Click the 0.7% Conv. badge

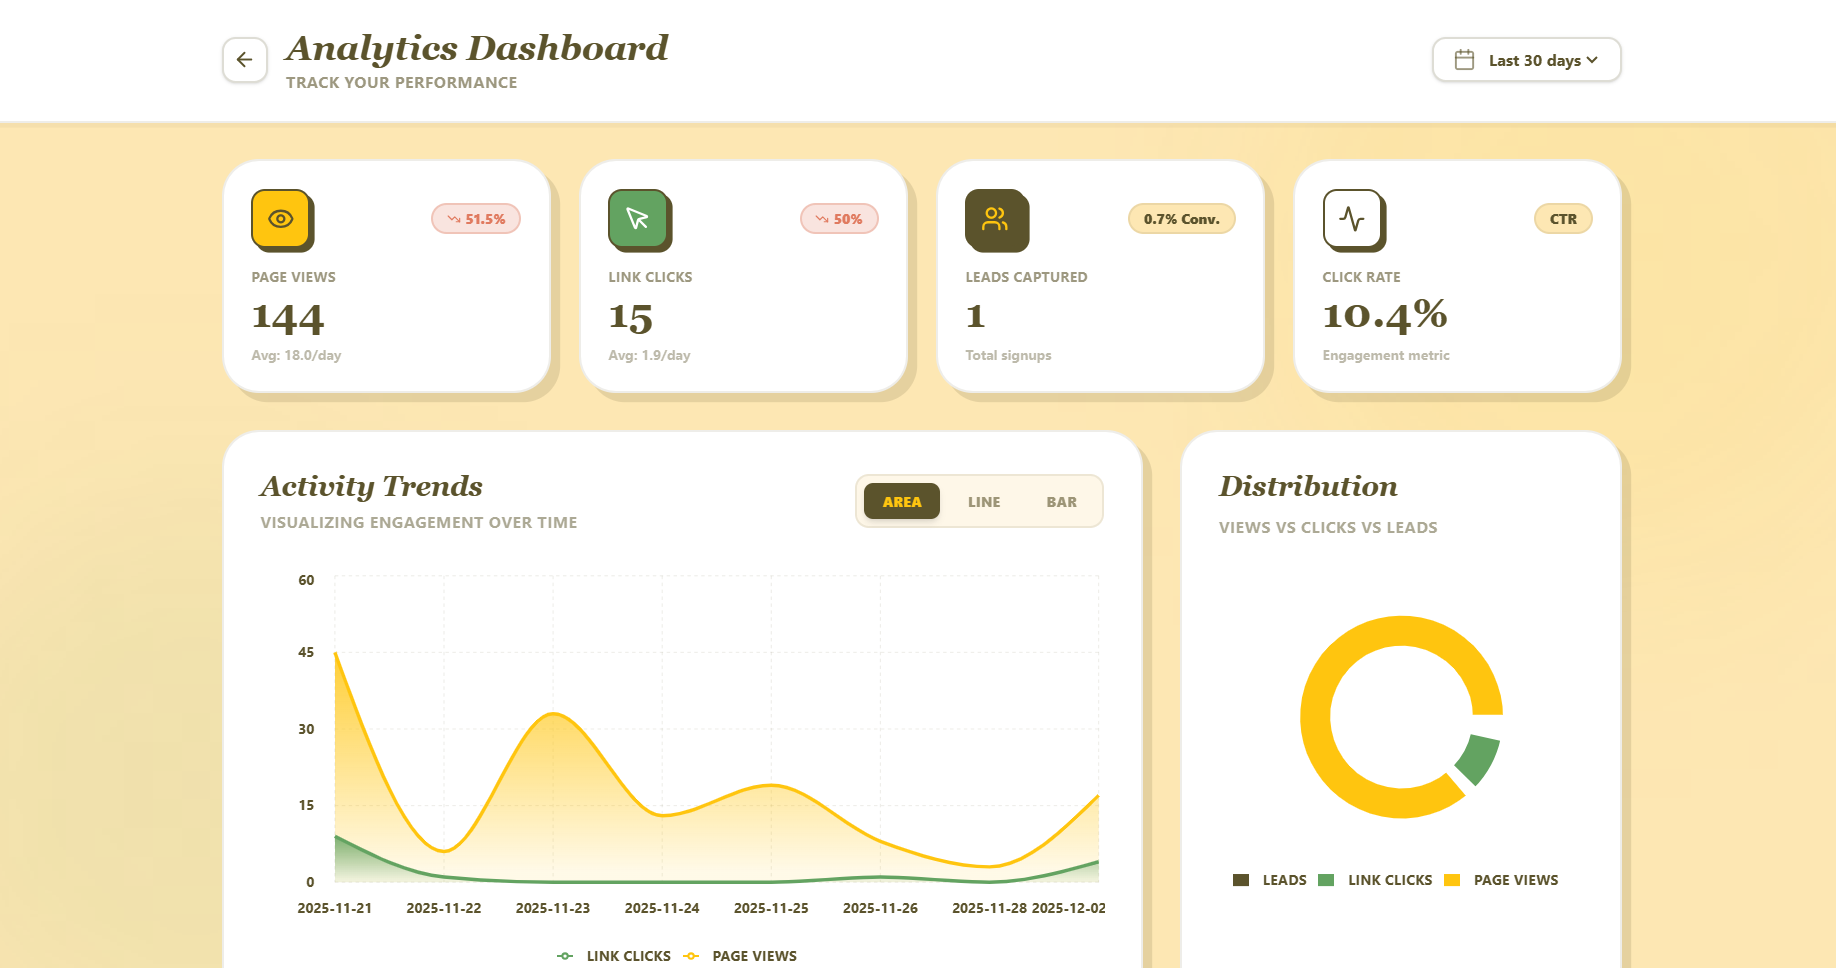click(x=1181, y=218)
